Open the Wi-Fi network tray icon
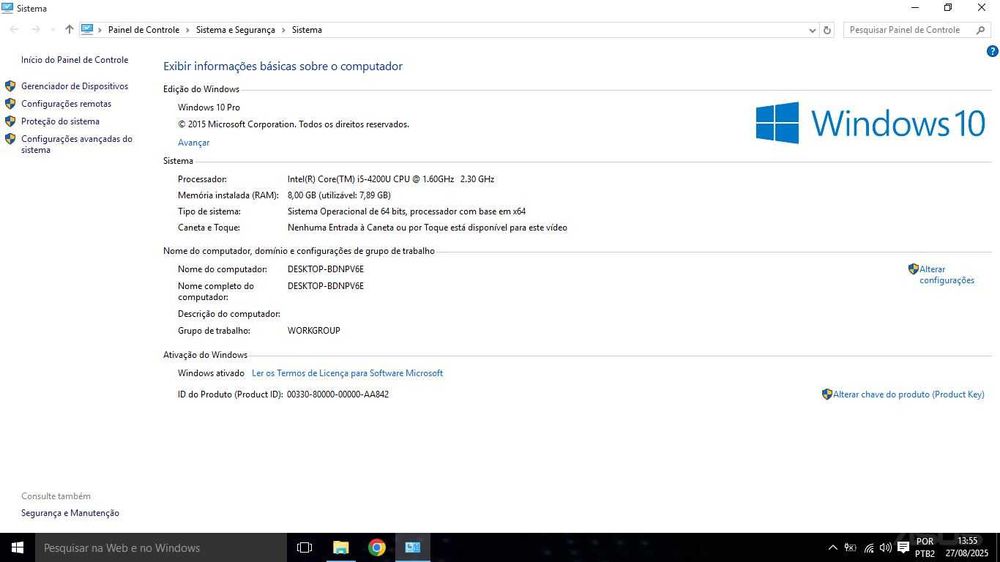1000x562 pixels. coord(869,547)
